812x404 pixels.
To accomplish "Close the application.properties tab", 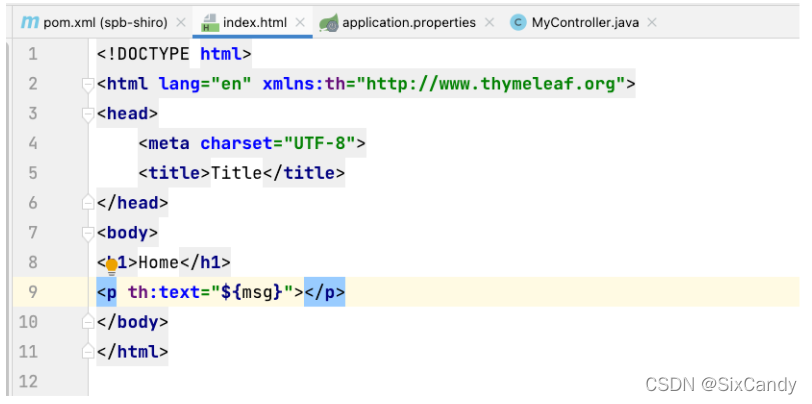I will click(x=489, y=23).
